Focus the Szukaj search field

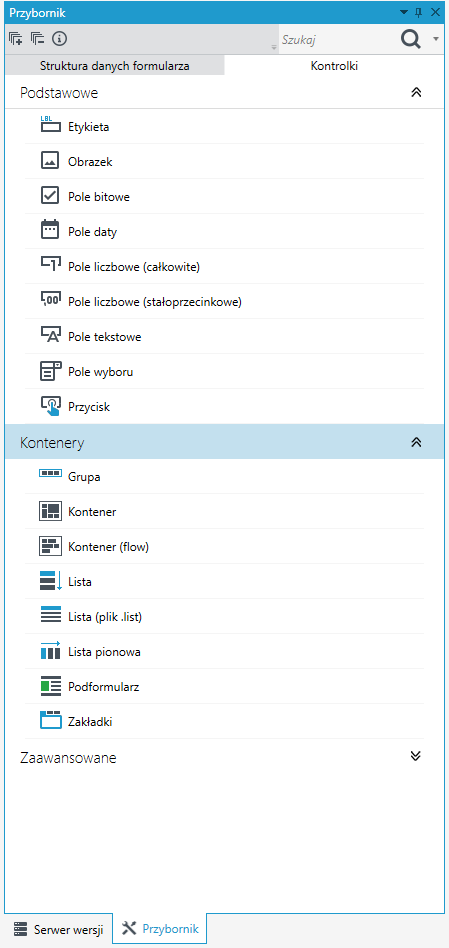point(337,40)
